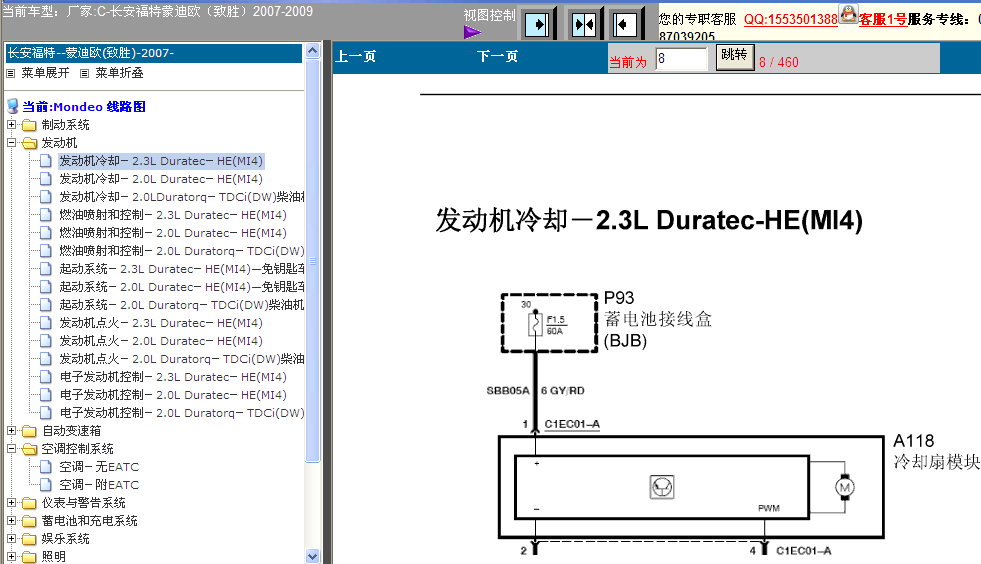Click the collapse-left view control icon
The width and height of the screenshot is (981, 564).
pos(624,25)
